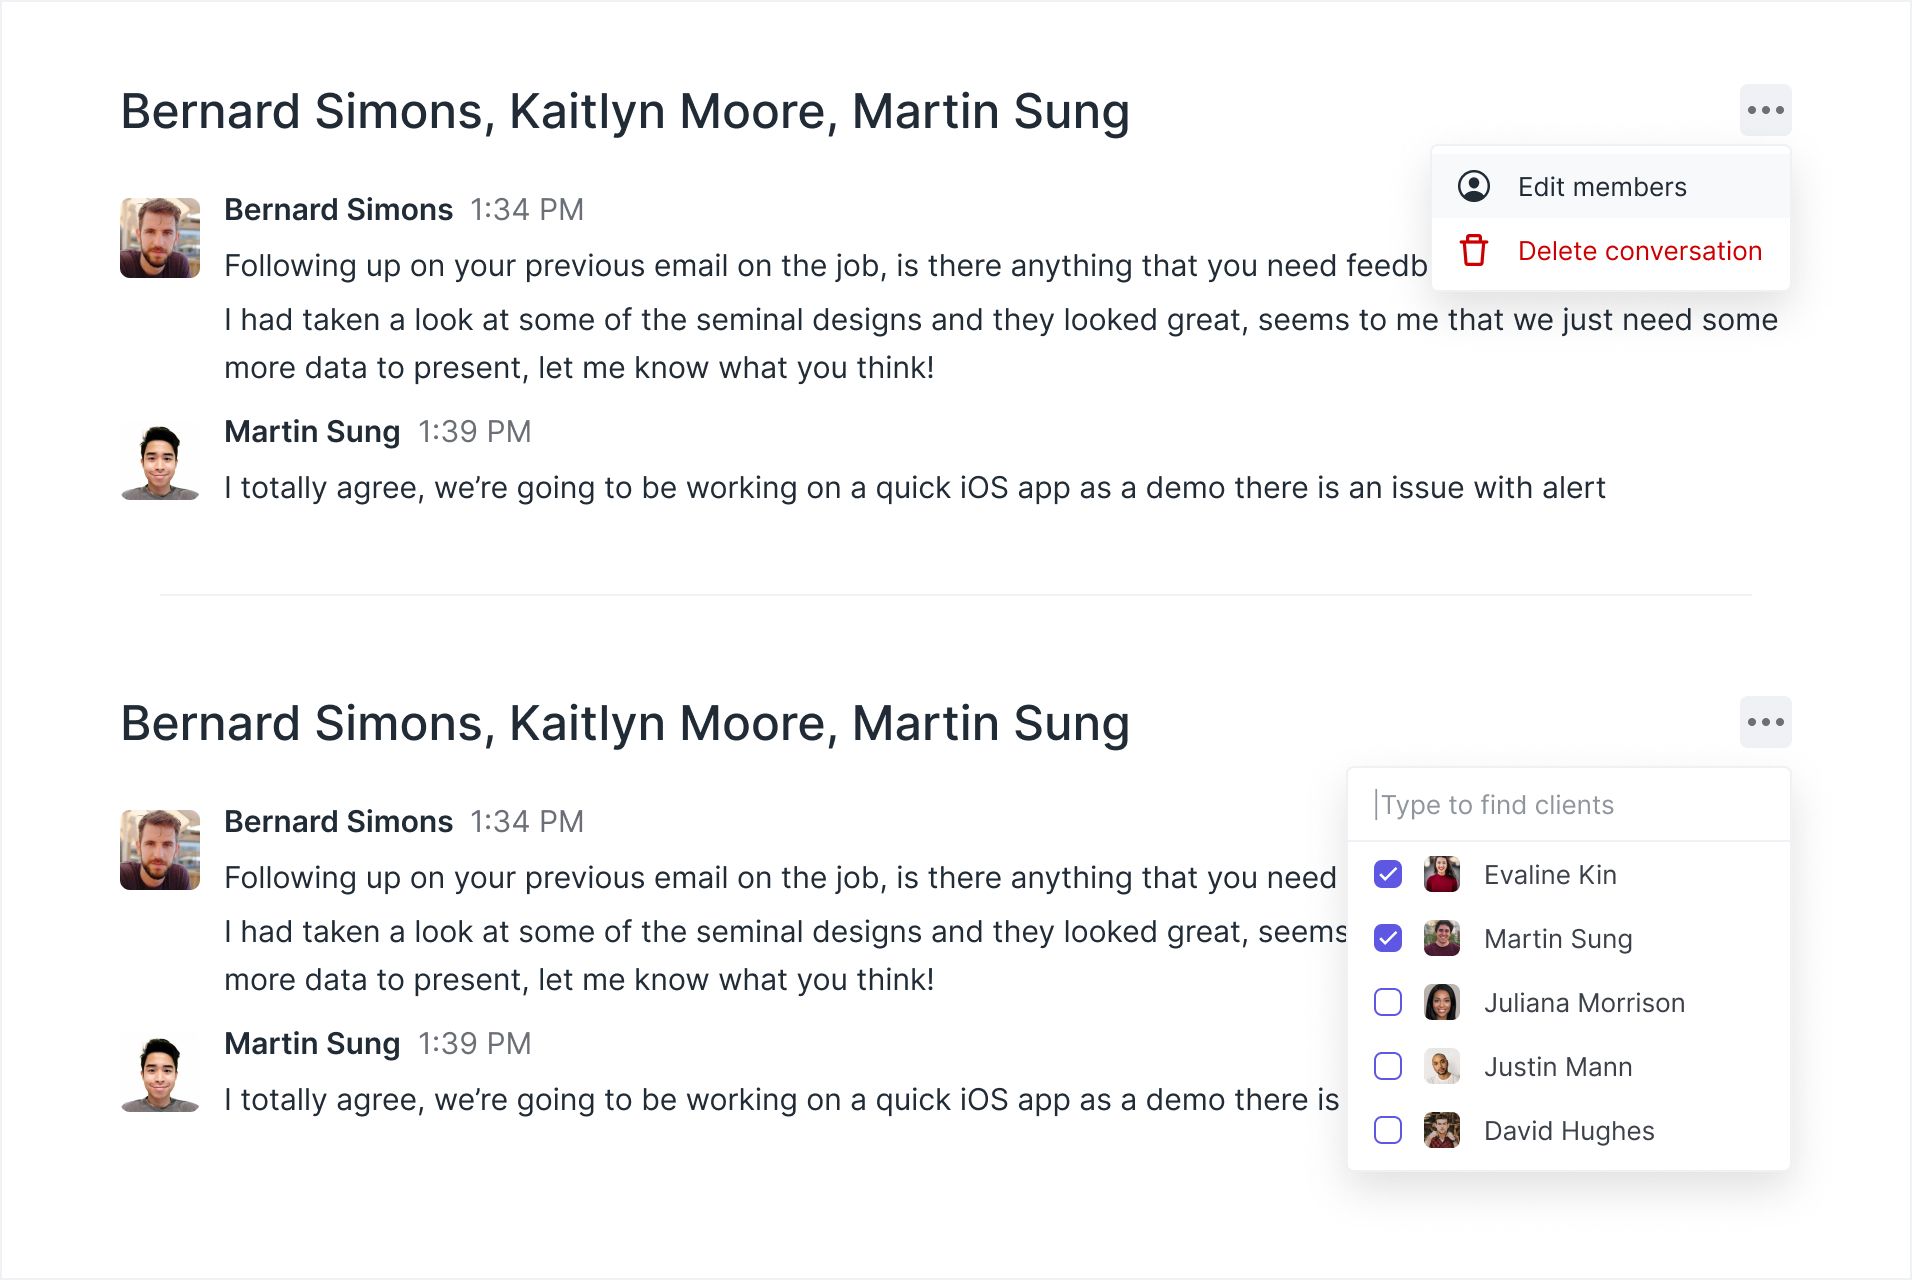The height and width of the screenshot is (1280, 1912).
Task: Open the top conversation's three-dot menu
Action: tap(1765, 110)
